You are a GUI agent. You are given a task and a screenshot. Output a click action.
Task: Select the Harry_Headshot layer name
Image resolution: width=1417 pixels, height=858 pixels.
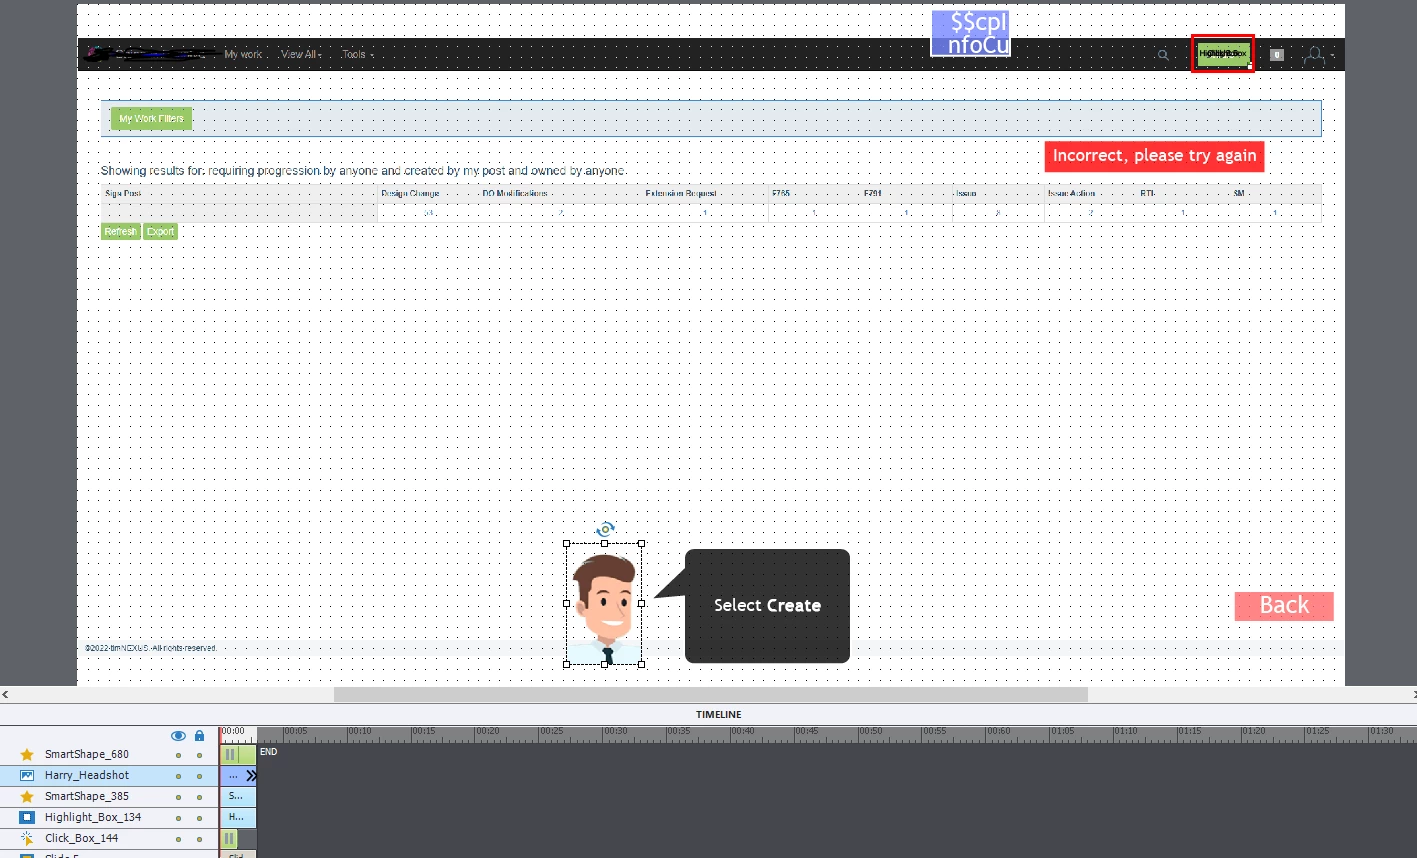coord(87,775)
